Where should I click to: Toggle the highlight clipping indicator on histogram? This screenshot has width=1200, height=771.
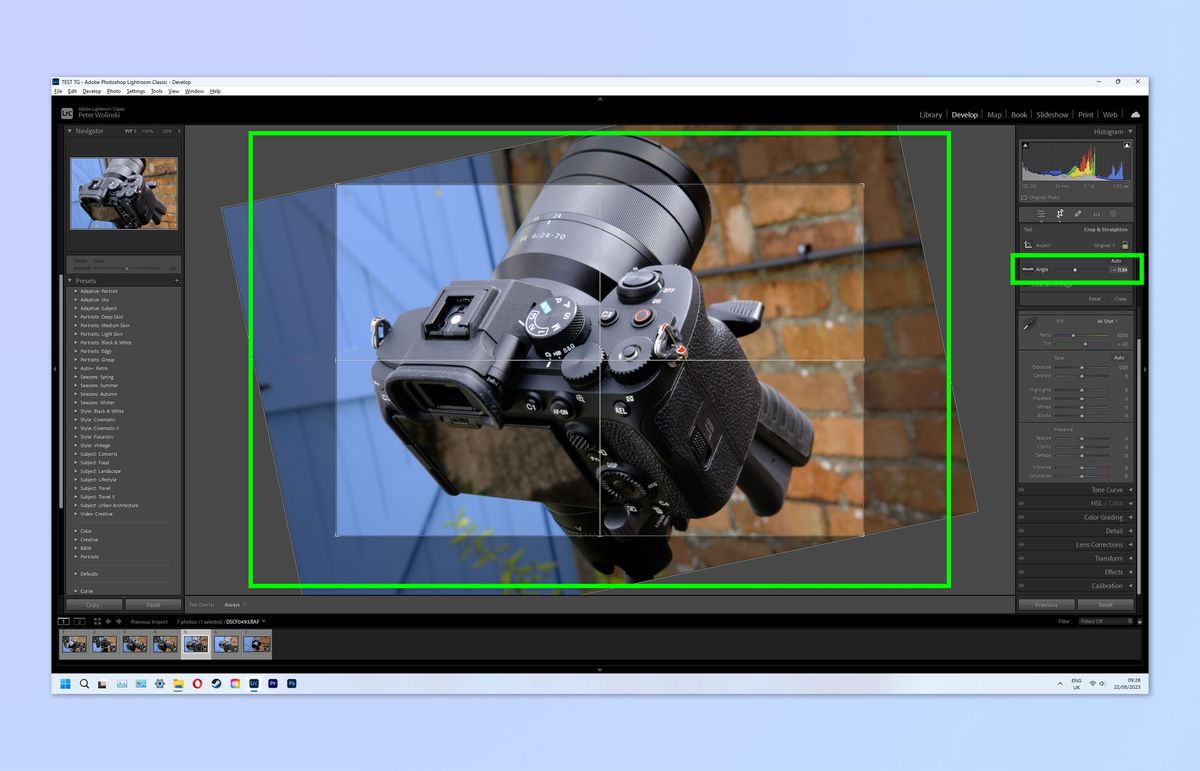[1127, 145]
